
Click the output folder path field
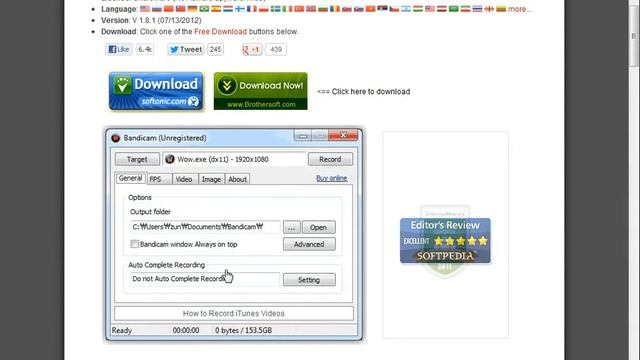pyautogui.click(x=205, y=227)
